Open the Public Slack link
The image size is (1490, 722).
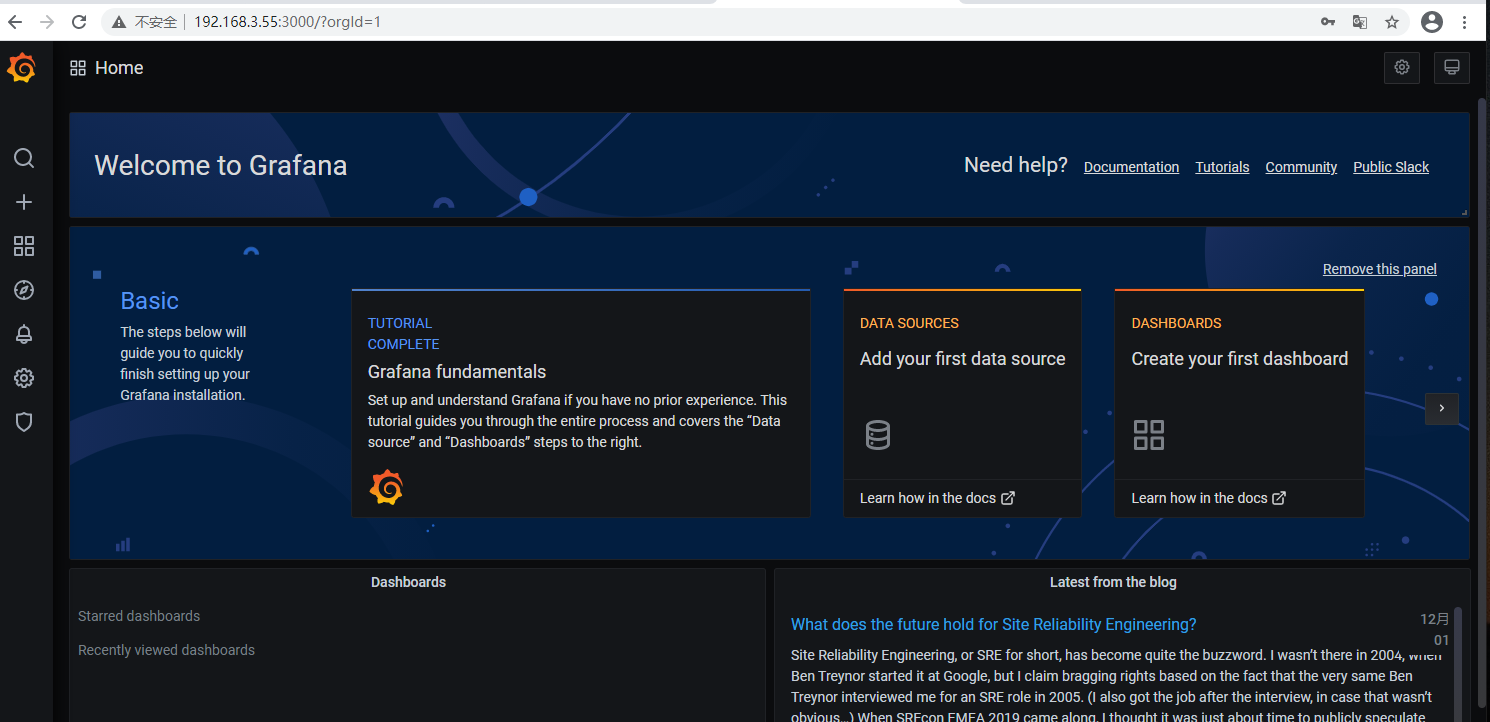pos(1391,167)
